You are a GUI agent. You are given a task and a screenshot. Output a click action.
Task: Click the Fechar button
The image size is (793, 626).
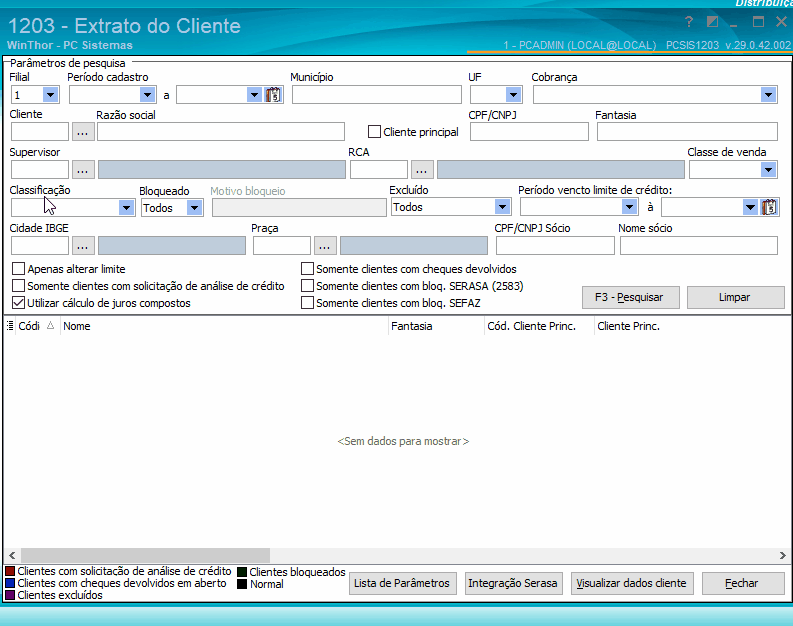(742, 584)
